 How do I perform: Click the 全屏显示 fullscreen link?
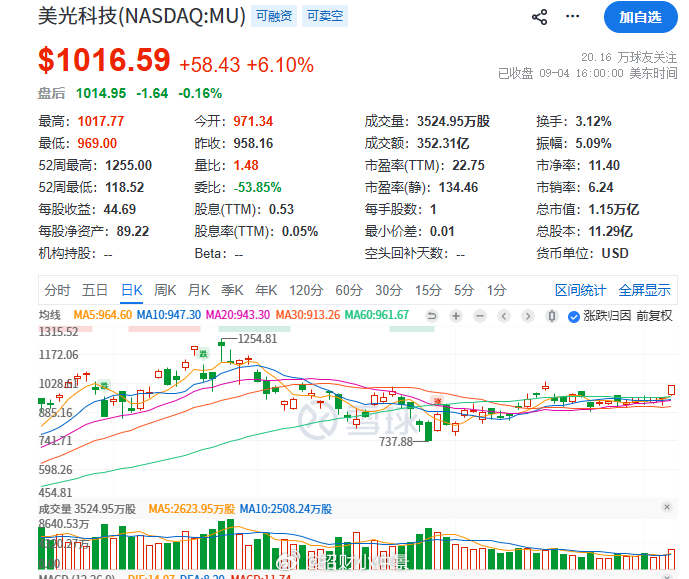644,290
